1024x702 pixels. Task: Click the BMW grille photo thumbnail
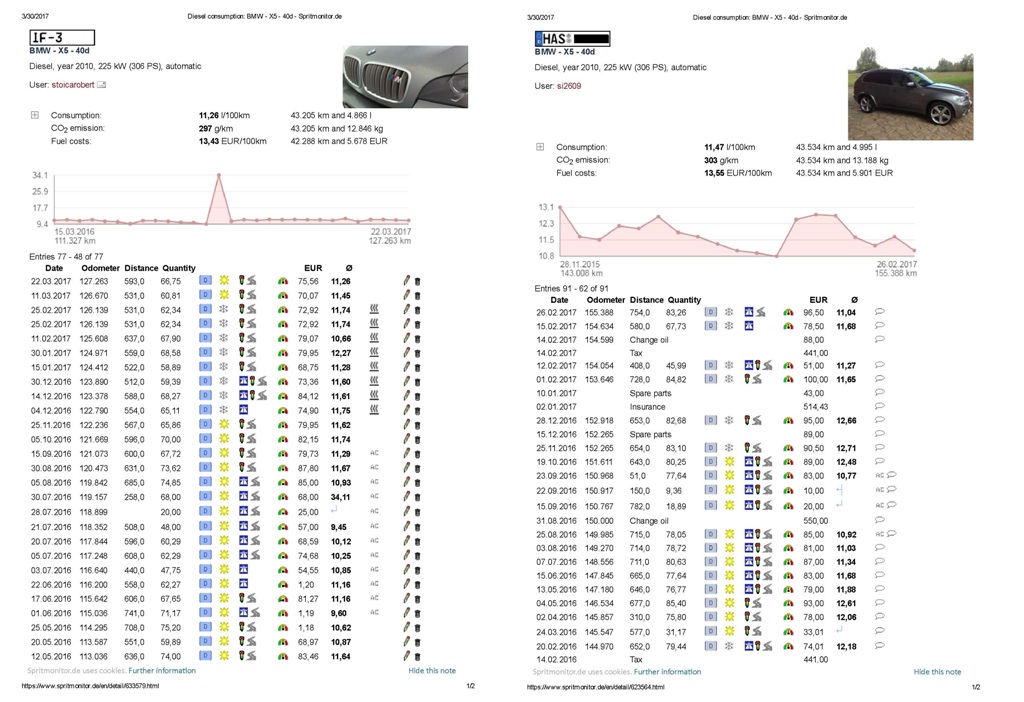pos(404,76)
